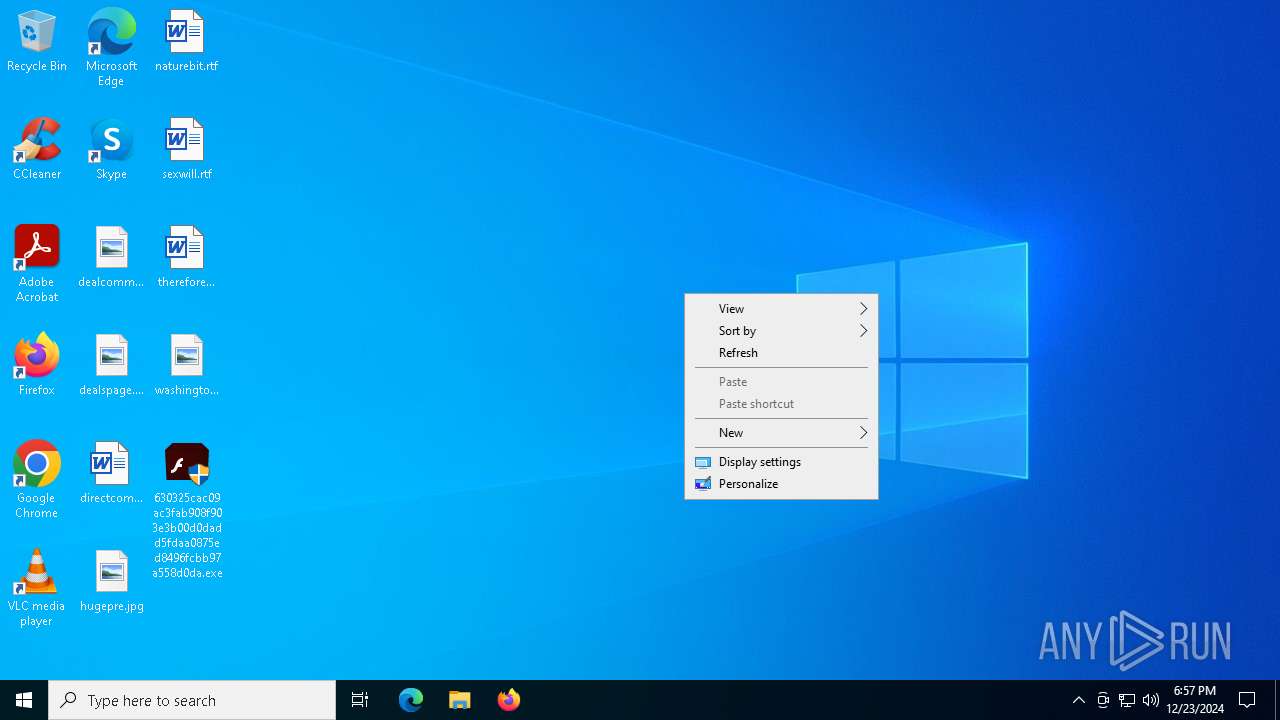Select the Skype desktop shortcut

[x=111, y=149]
